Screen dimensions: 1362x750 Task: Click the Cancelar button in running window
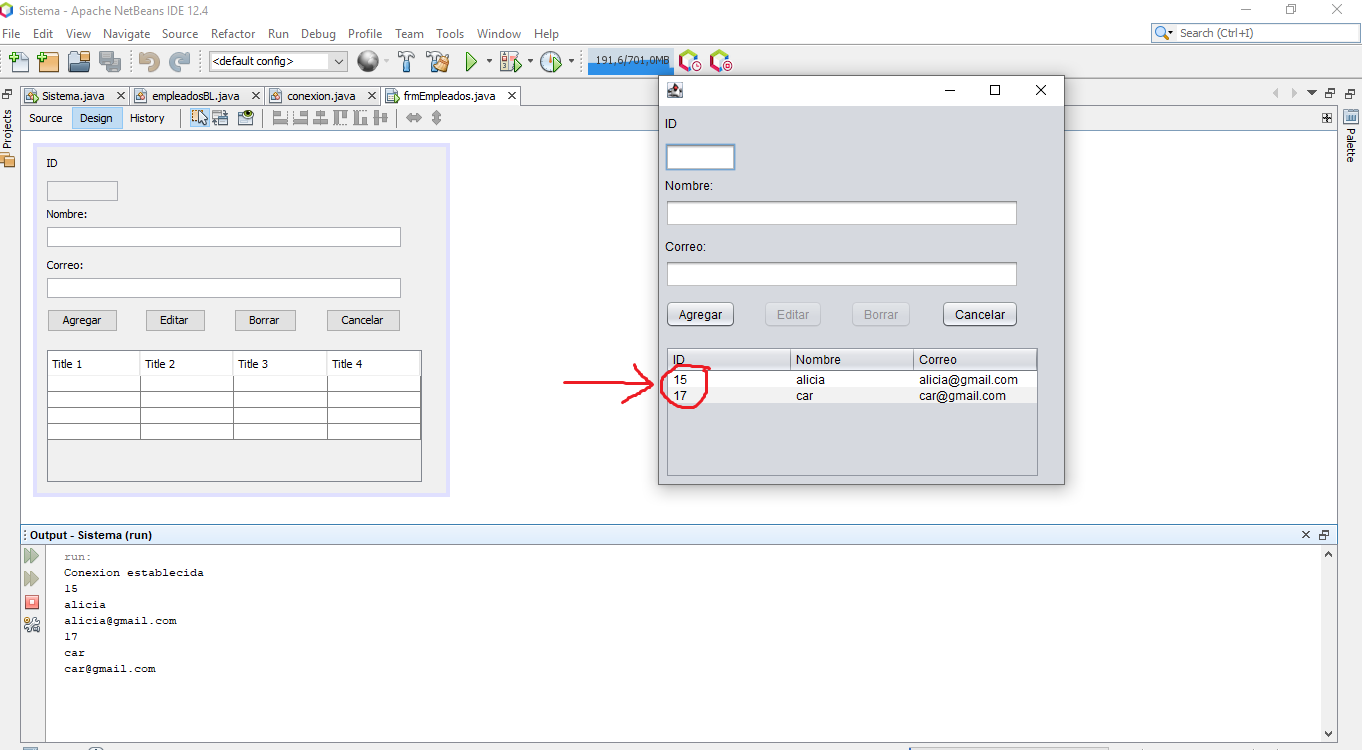pyautogui.click(x=980, y=314)
